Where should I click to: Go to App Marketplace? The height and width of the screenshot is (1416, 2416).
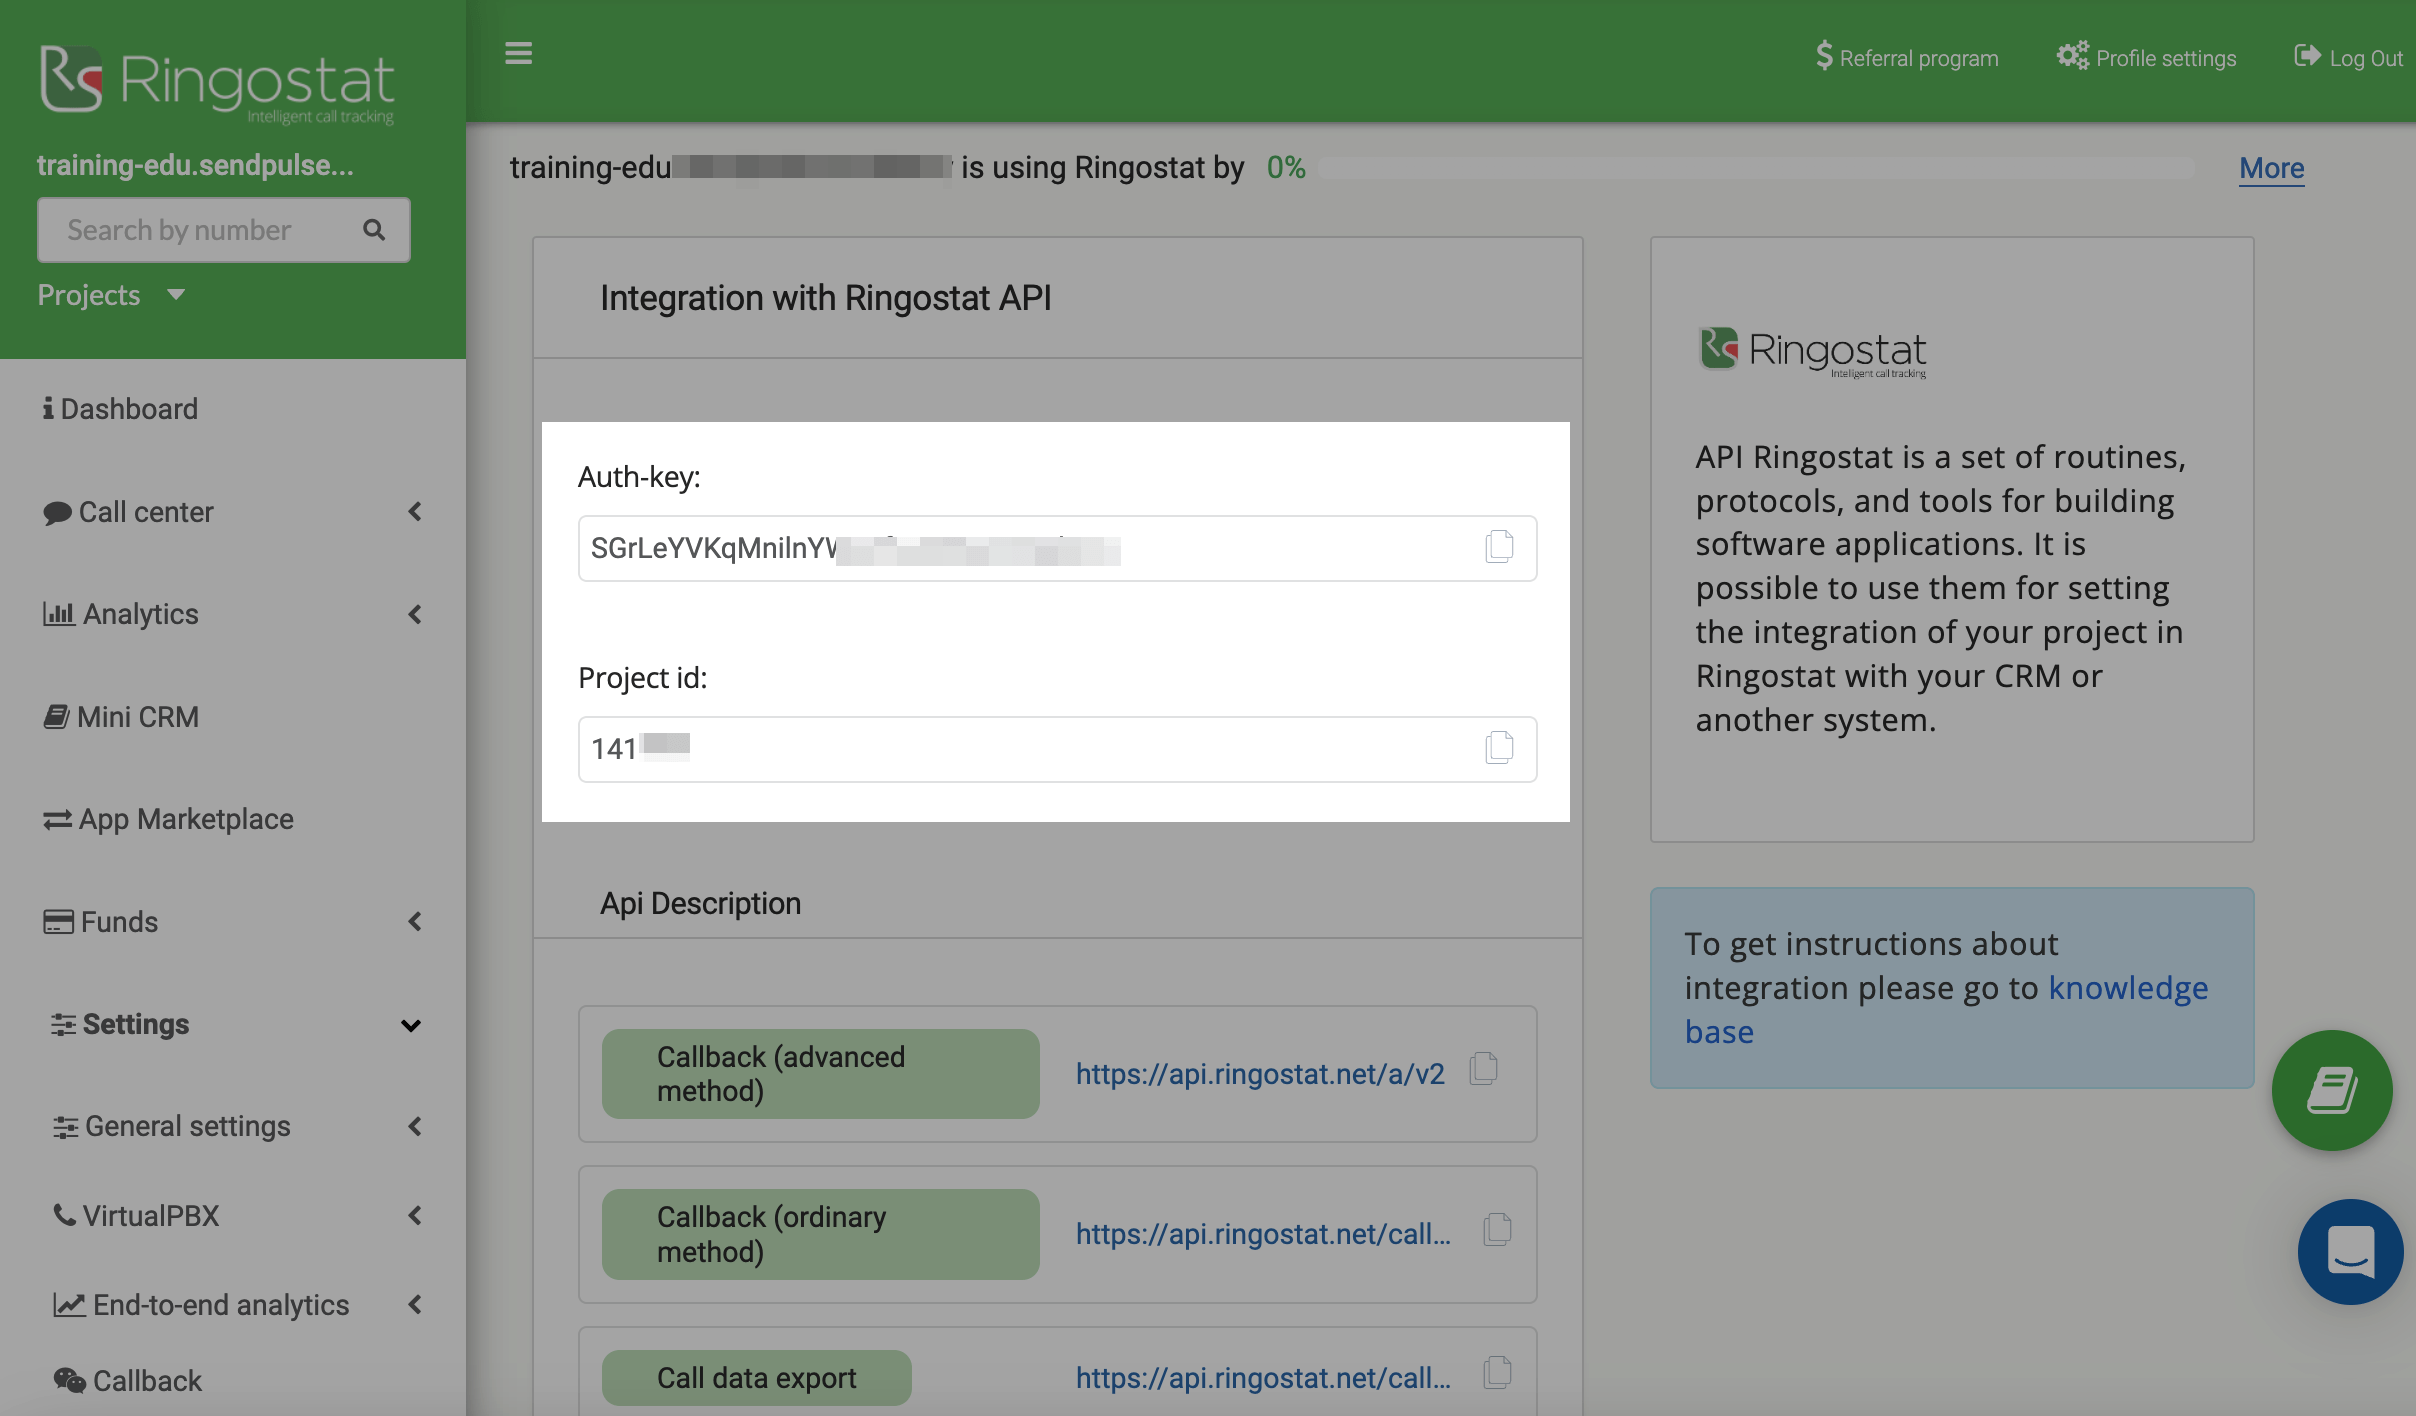coord(185,819)
